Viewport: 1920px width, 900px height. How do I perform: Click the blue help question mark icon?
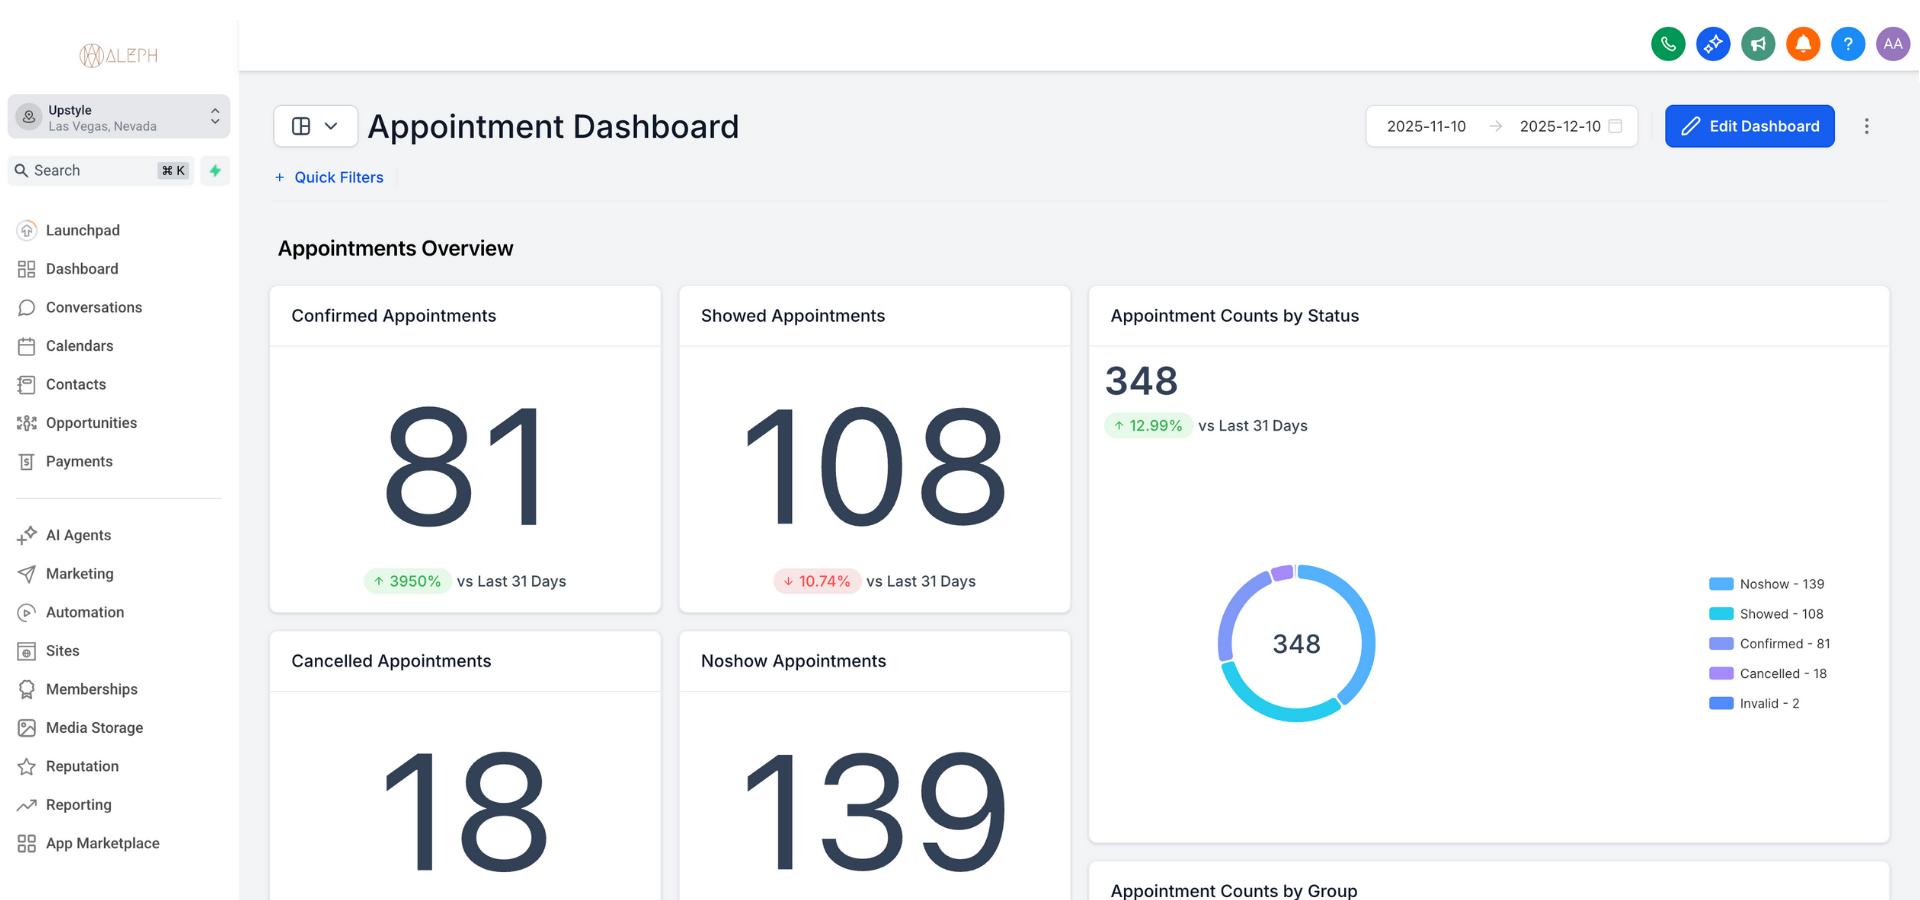(x=1848, y=44)
